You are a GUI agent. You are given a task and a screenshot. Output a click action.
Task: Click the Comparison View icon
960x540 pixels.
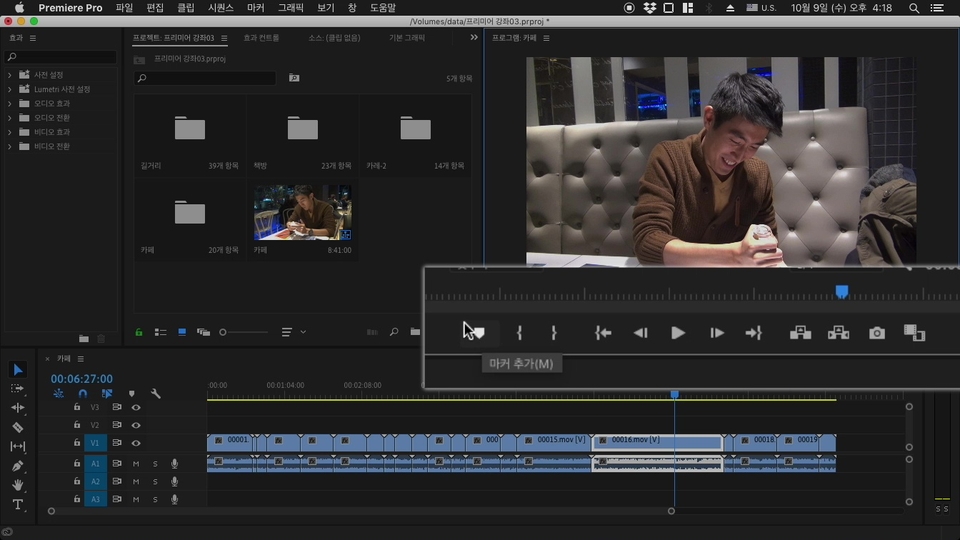tap(914, 332)
